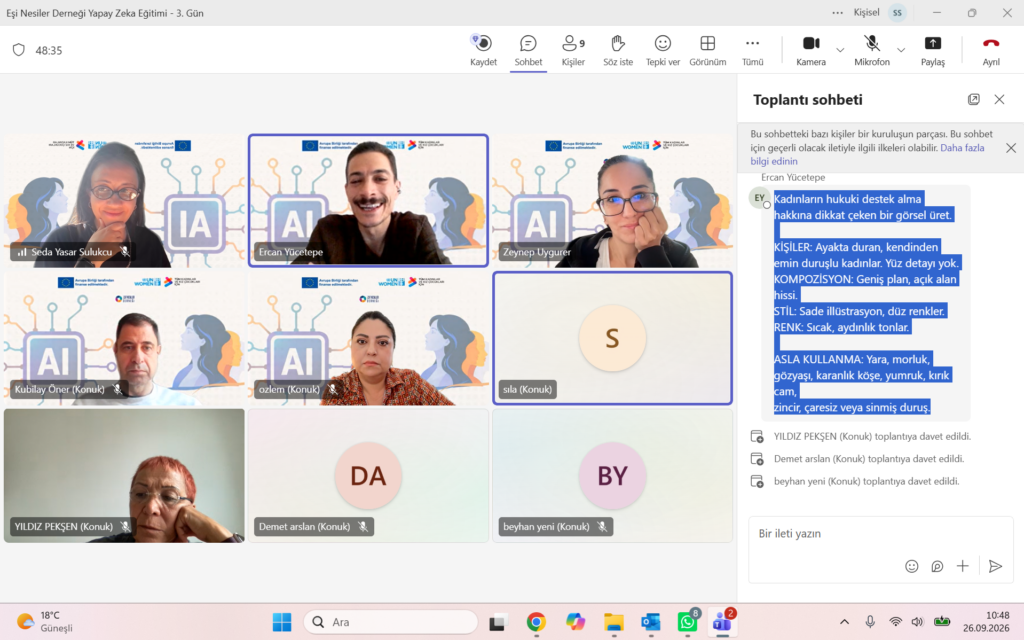Leave the meeting with Ayrıl
The width and height of the screenshot is (1024, 640).
pyautogui.click(x=991, y=50)
